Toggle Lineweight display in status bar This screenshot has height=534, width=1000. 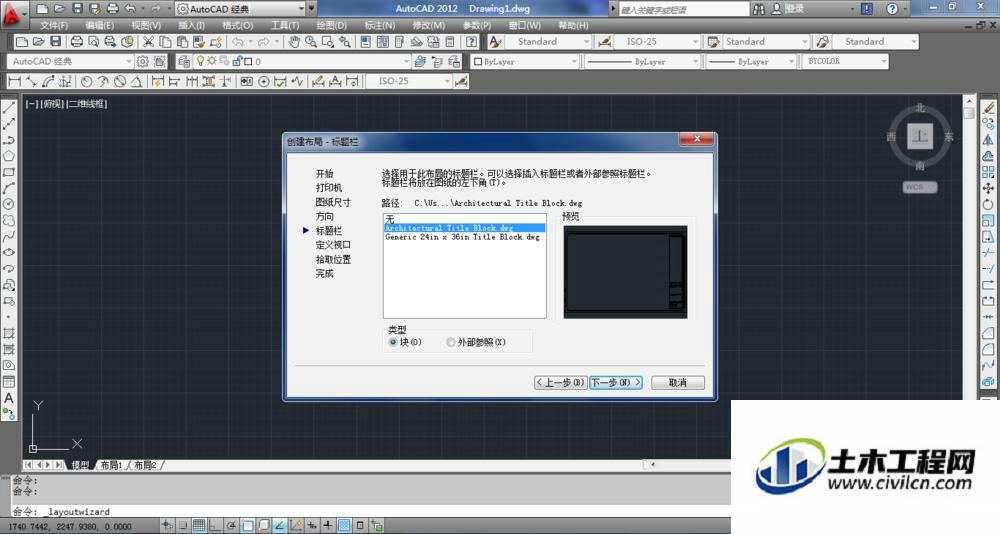pos(328,526)
